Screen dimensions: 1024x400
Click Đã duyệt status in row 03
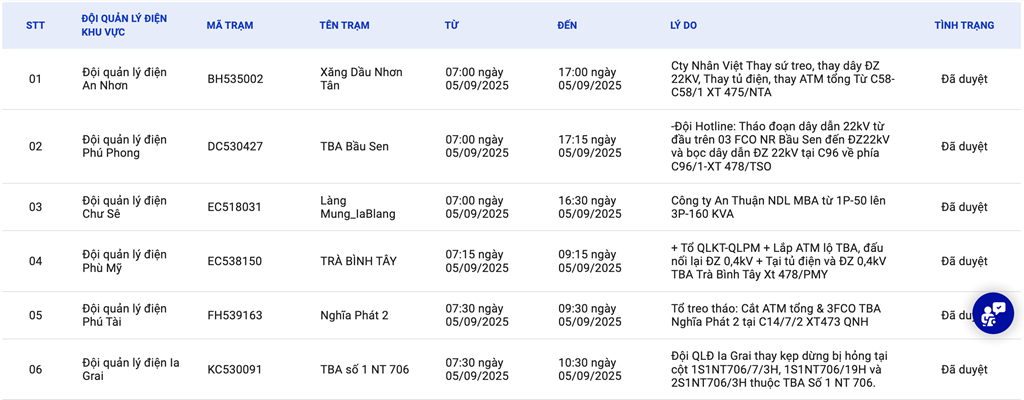964,207
